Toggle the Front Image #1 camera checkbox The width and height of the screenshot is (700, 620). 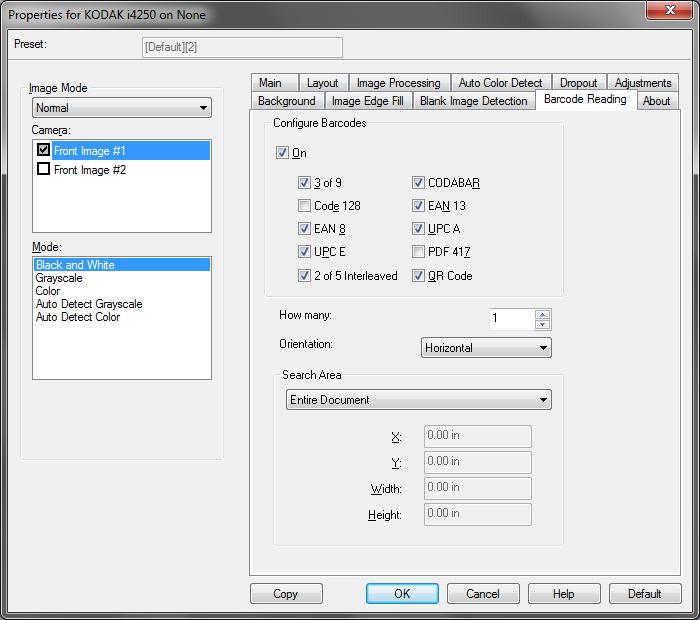point(43,150)
